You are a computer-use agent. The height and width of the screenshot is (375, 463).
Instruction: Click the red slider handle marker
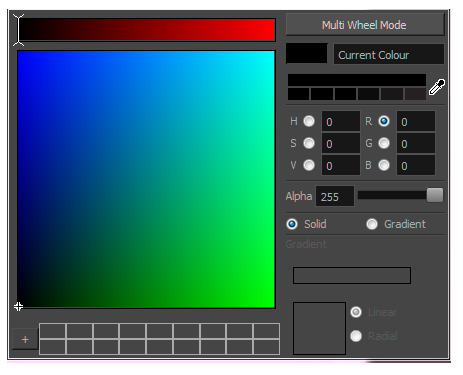pyautogui.click(x=19, y=30)
